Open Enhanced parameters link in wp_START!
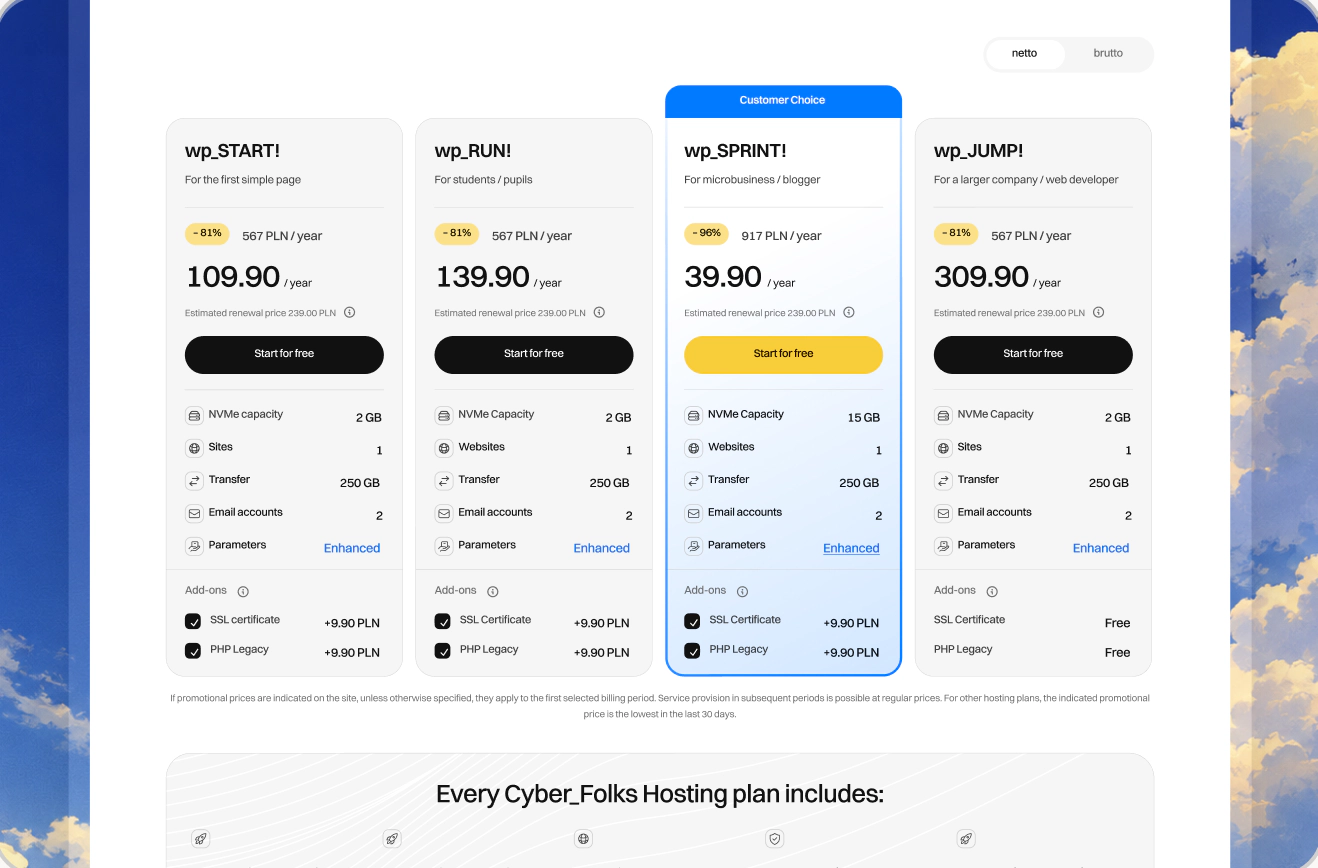This screenshot has width=1318, height=868. click(352, 548)
